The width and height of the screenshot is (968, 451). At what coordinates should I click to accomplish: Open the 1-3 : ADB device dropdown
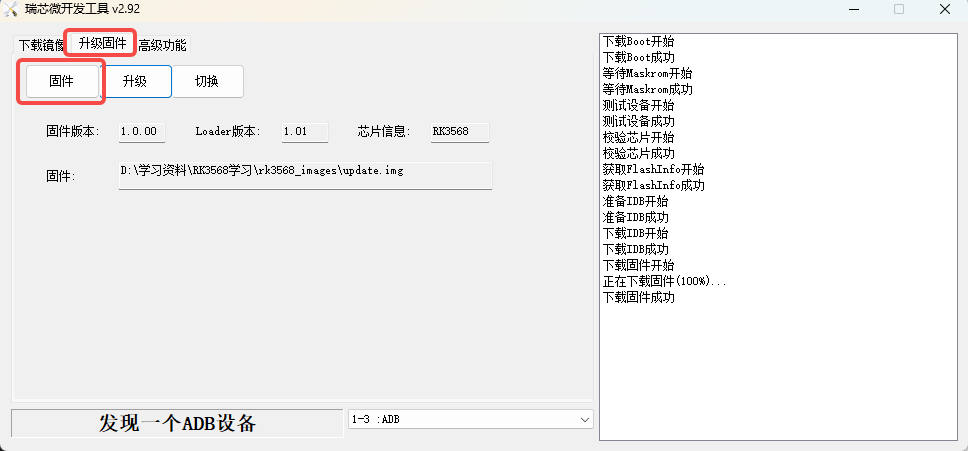(x=470, y=420)
